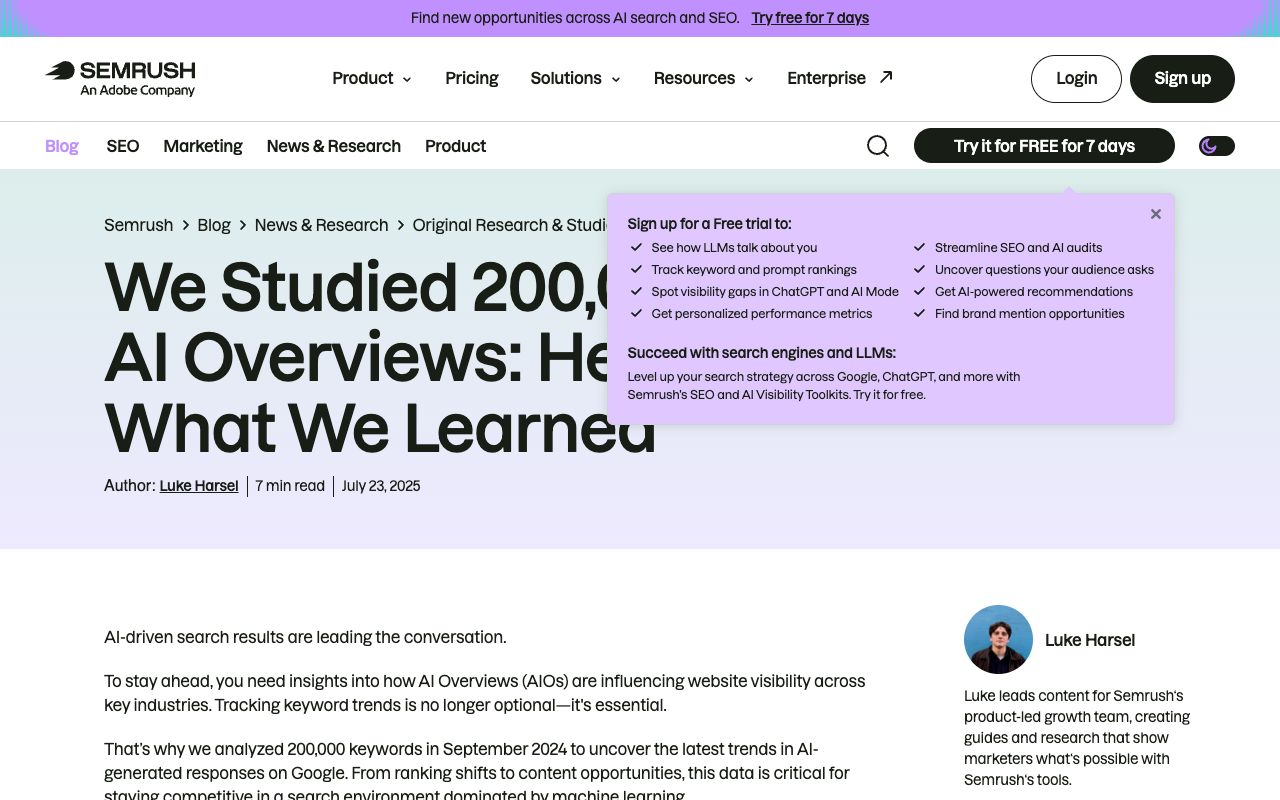1280x800 pixels.
Task: Click Try it for FREE for 7 days
Action: point(1044,146)
